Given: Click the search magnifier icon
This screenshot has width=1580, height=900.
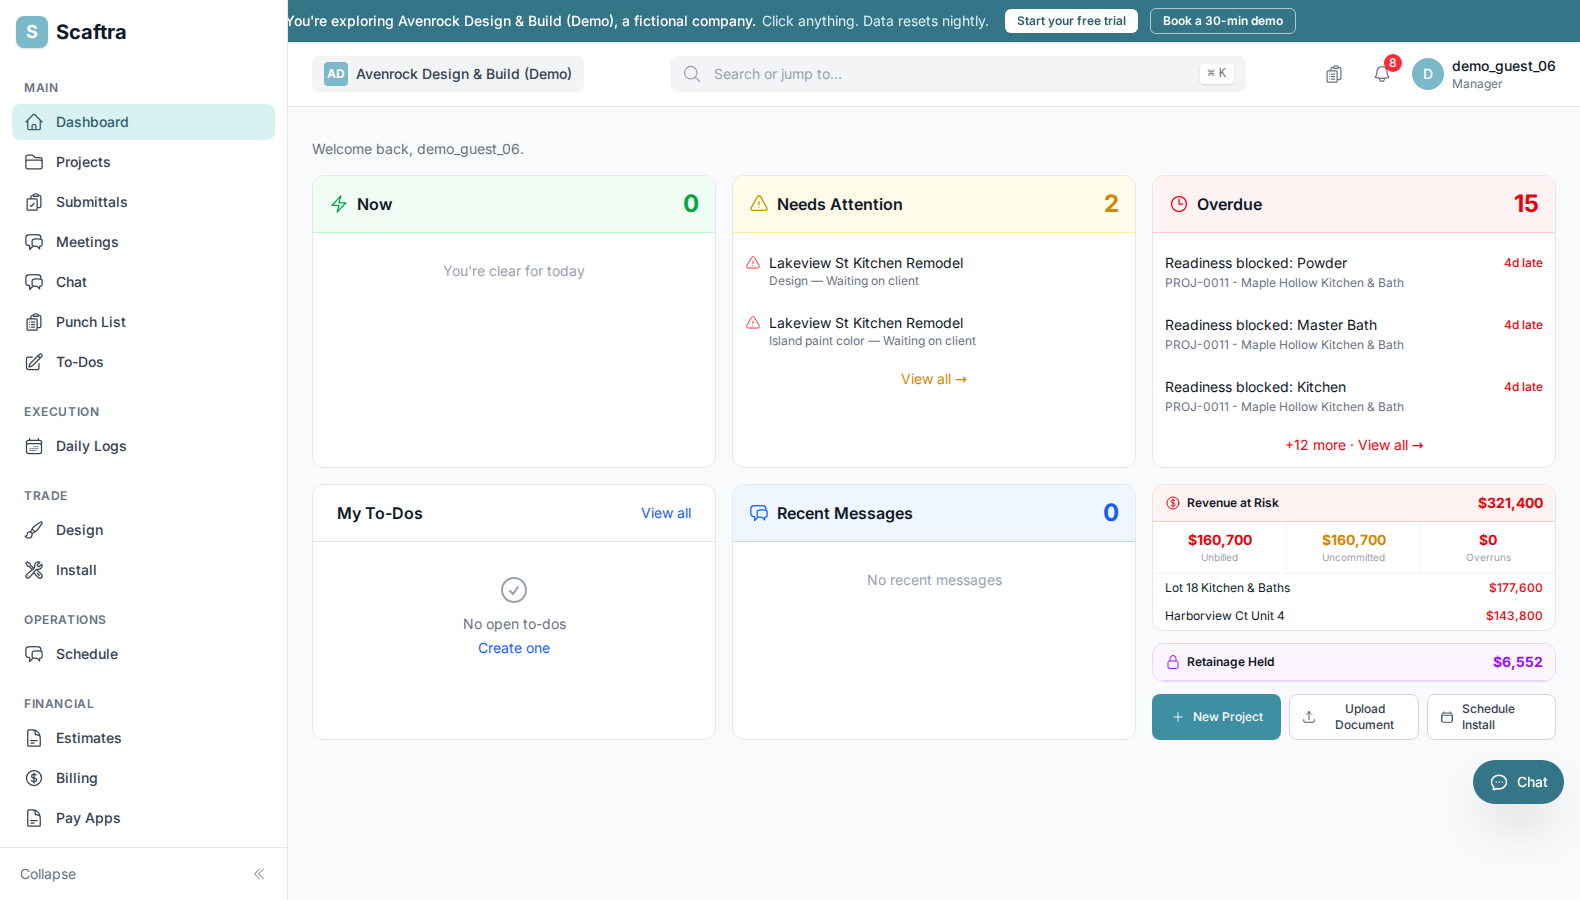Looking at the screenshot, I should [x=692, y=74].
